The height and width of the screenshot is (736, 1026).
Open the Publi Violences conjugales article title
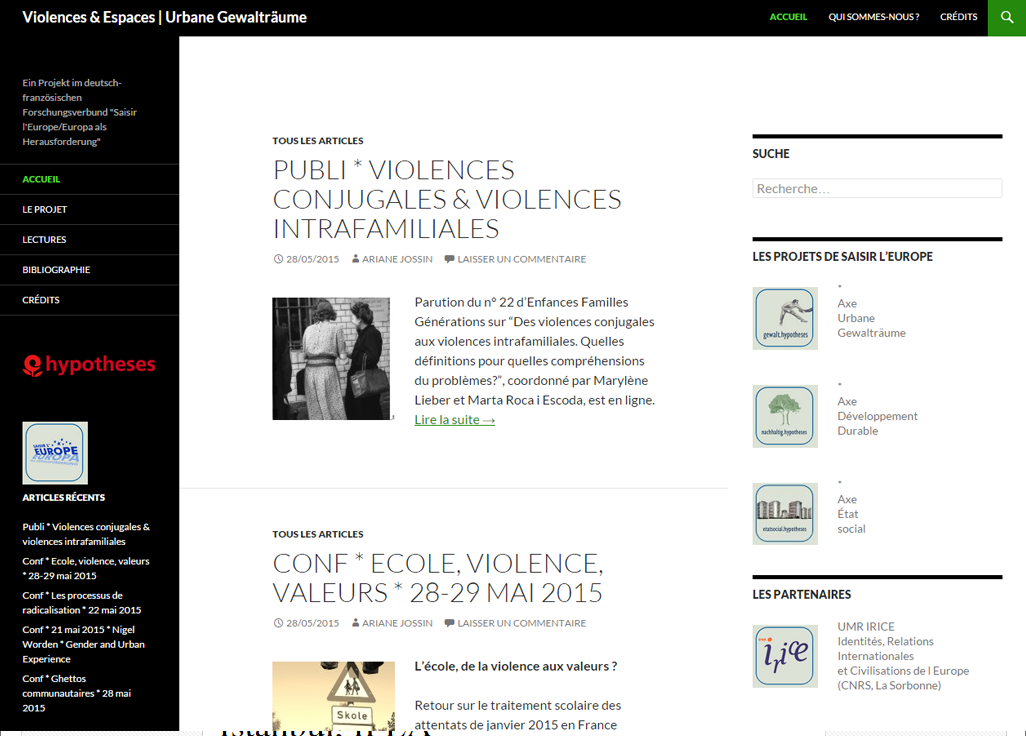446,199
